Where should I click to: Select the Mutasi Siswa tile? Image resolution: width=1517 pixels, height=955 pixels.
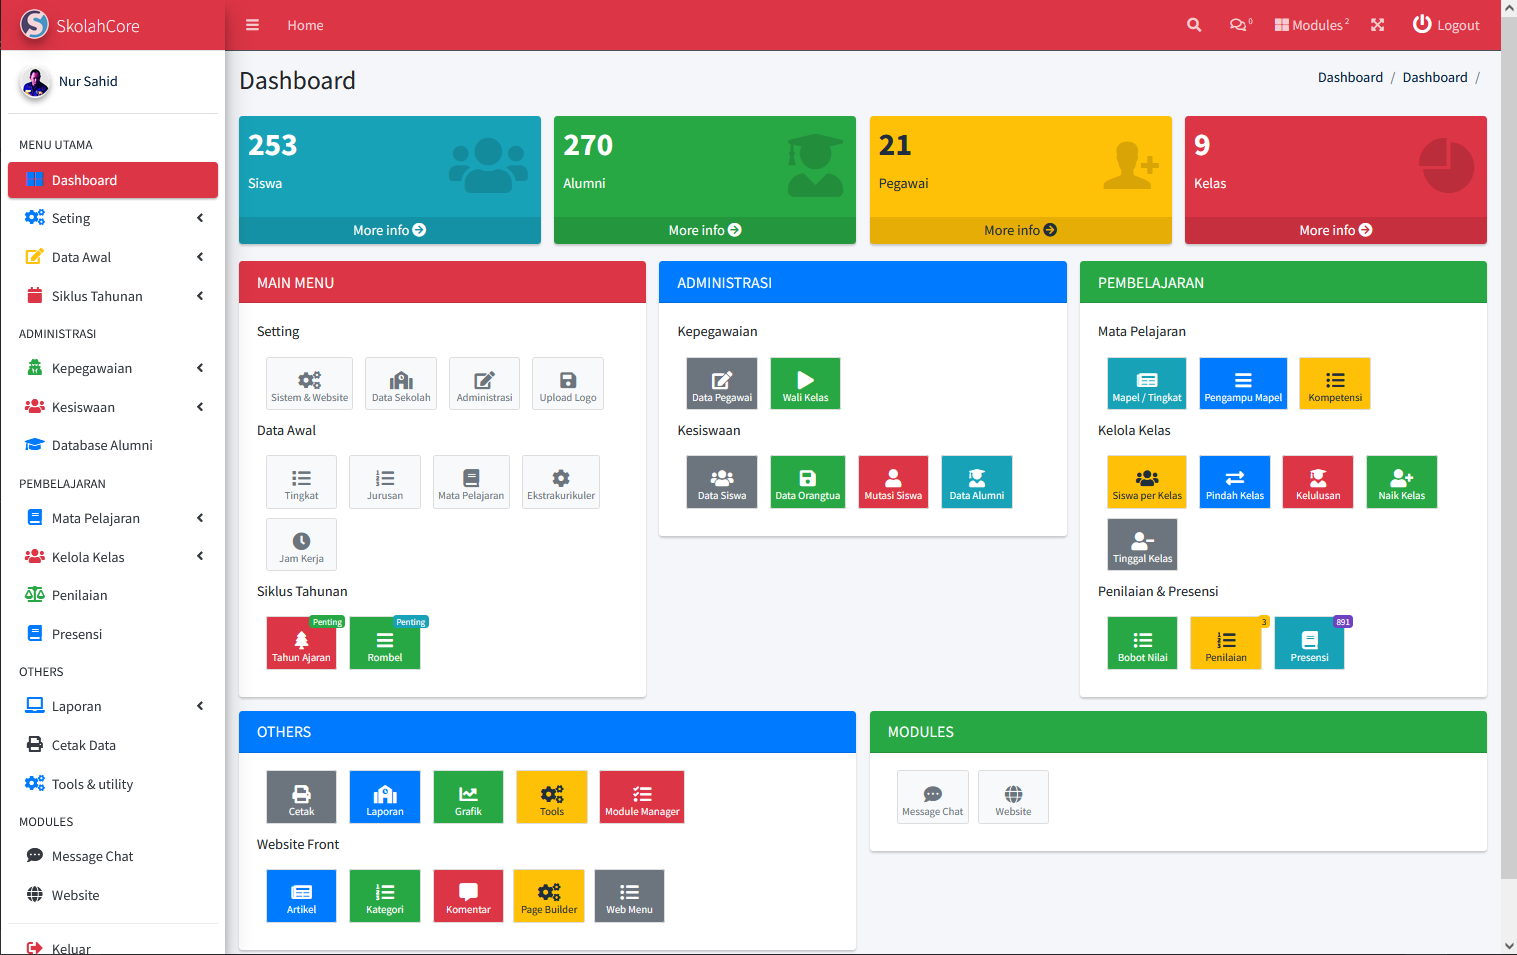click(x=893, y=482)
